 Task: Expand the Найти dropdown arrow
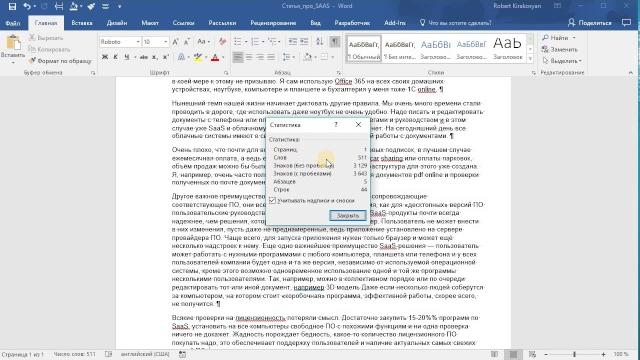(x=574, y=38)
